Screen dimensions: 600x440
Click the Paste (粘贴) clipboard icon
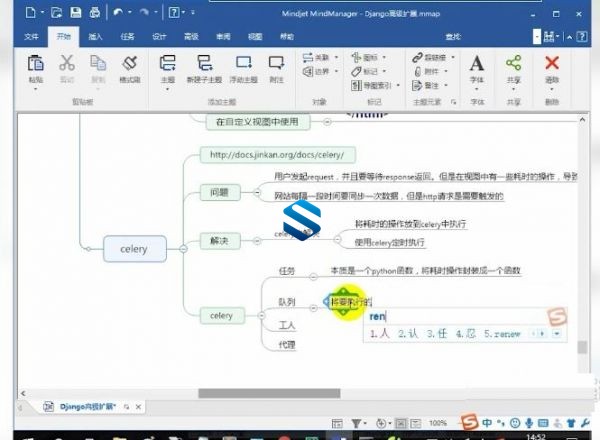pos(36,63)
